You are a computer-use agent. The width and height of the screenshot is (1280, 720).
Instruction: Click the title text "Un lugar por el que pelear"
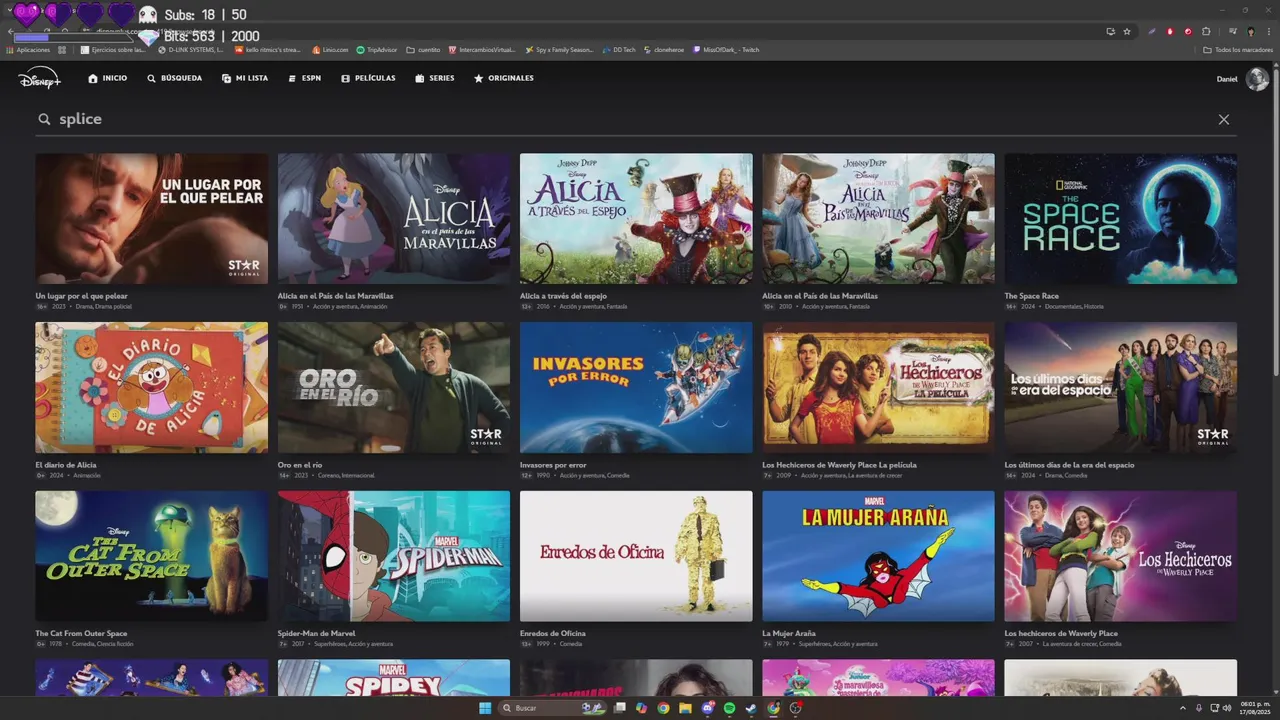click(82, 296)
